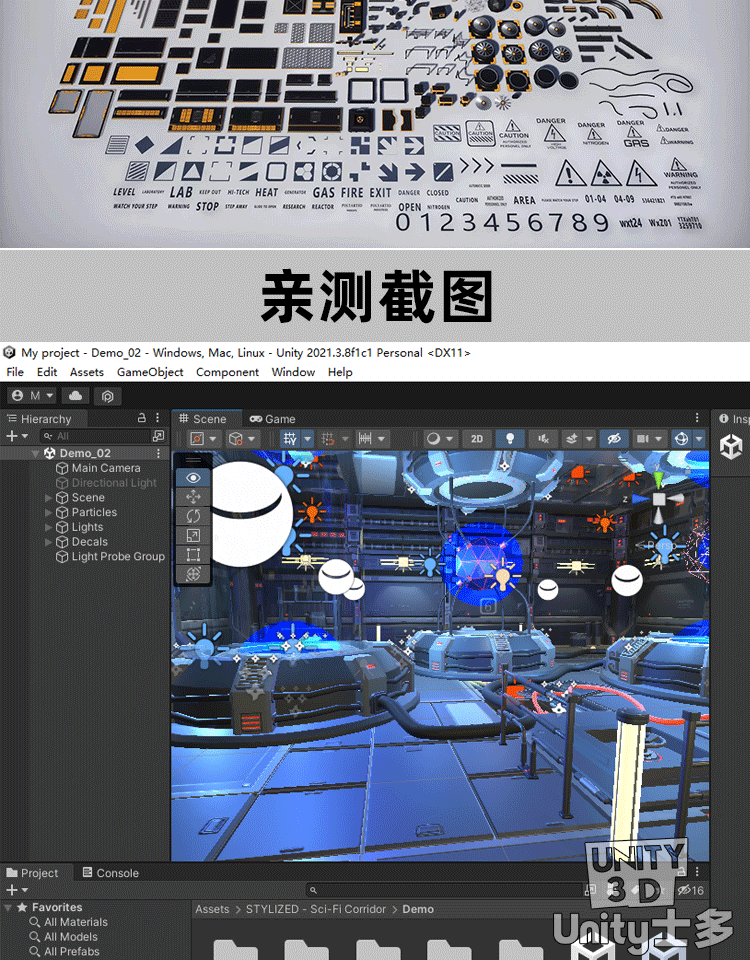This screenshot has width=750, height=960.
Task: Select the Transform tool in Scene overlay
Action: point(193,574)
